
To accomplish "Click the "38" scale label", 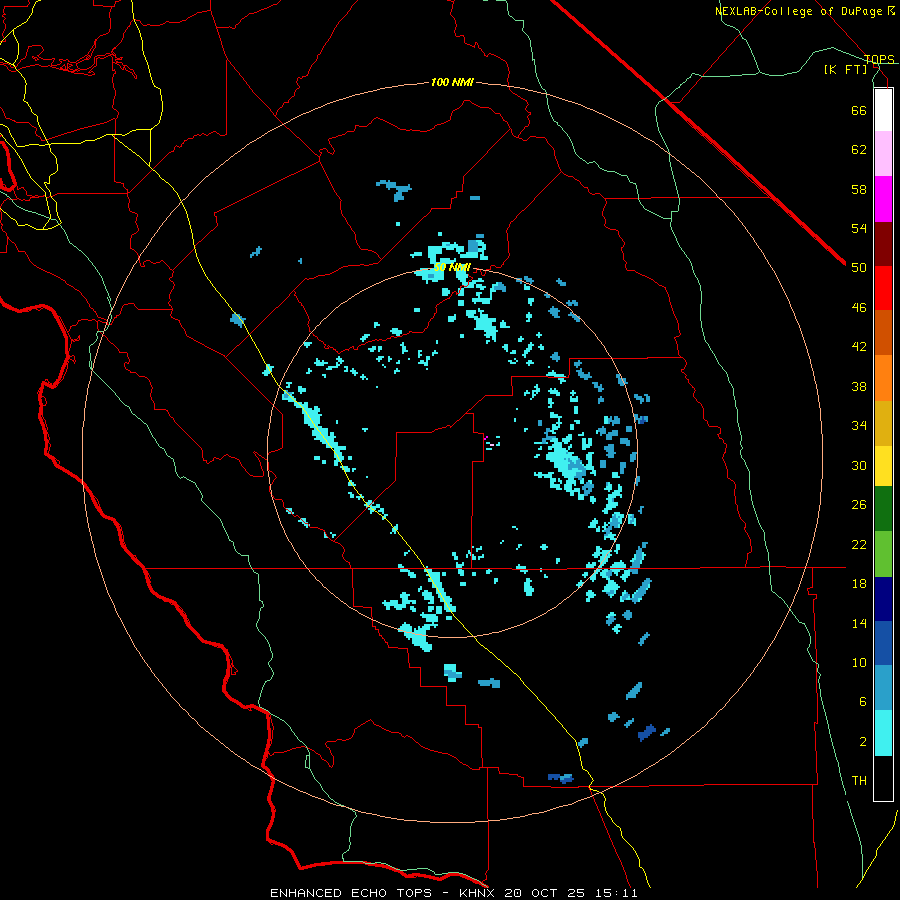I will pos(859,386).
